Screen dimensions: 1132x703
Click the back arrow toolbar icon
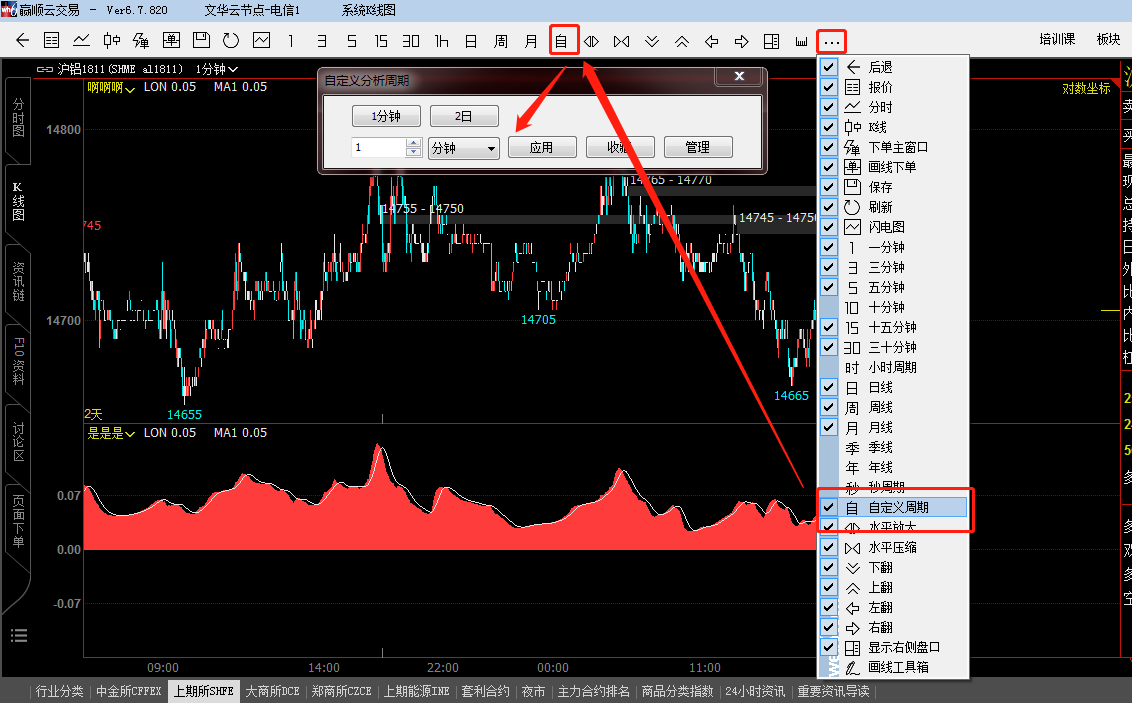pos(23,41)
